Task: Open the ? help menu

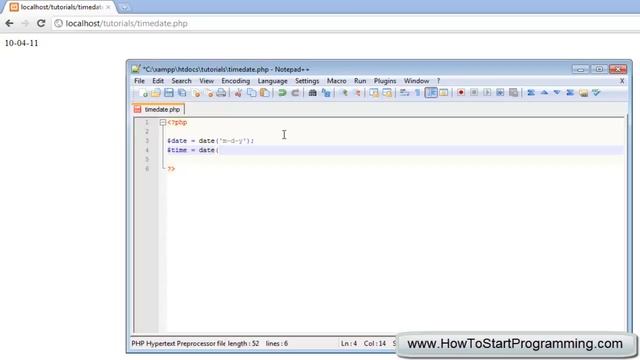Action: [438, 81]
